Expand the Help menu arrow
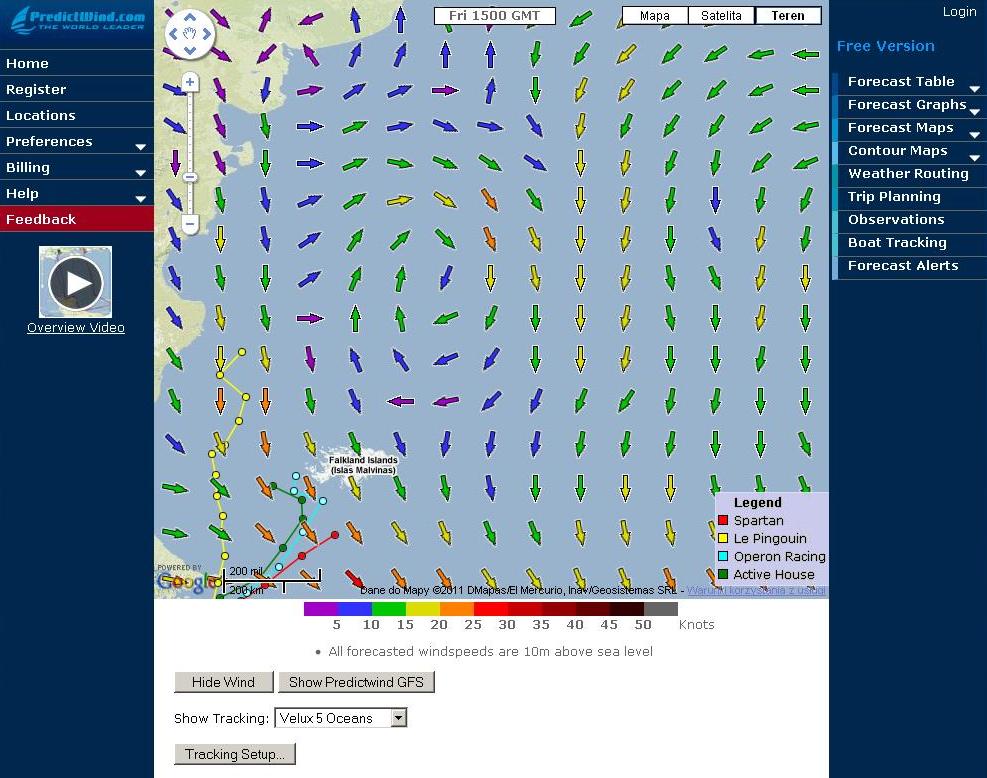 [x=141, y=198]
